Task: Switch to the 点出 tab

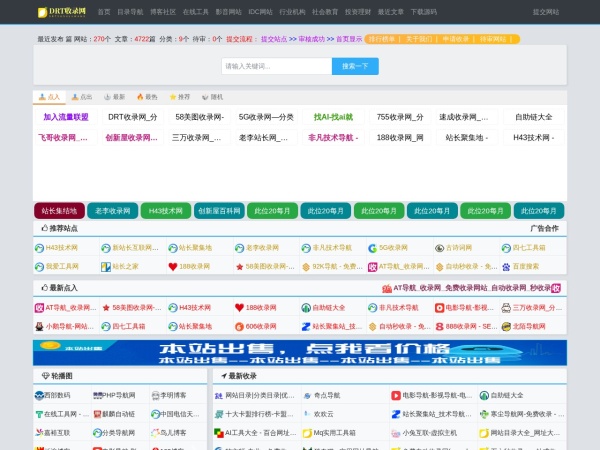Action: 82,97
